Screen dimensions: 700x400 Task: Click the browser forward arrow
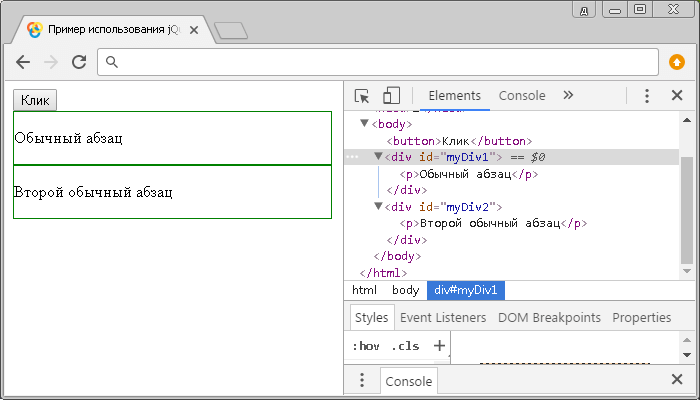(x=51, y=62)
